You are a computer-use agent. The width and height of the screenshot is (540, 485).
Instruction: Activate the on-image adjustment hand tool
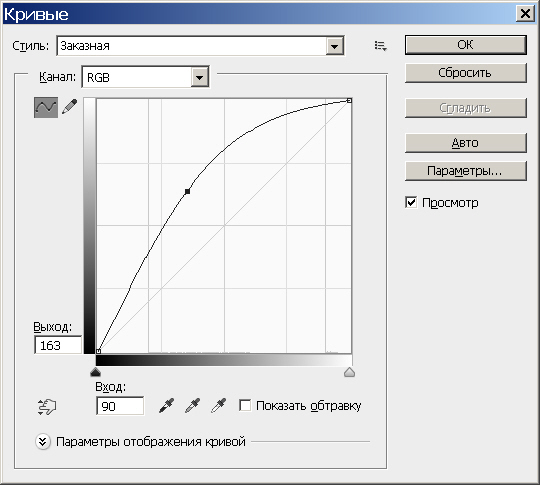coord(46,407)
